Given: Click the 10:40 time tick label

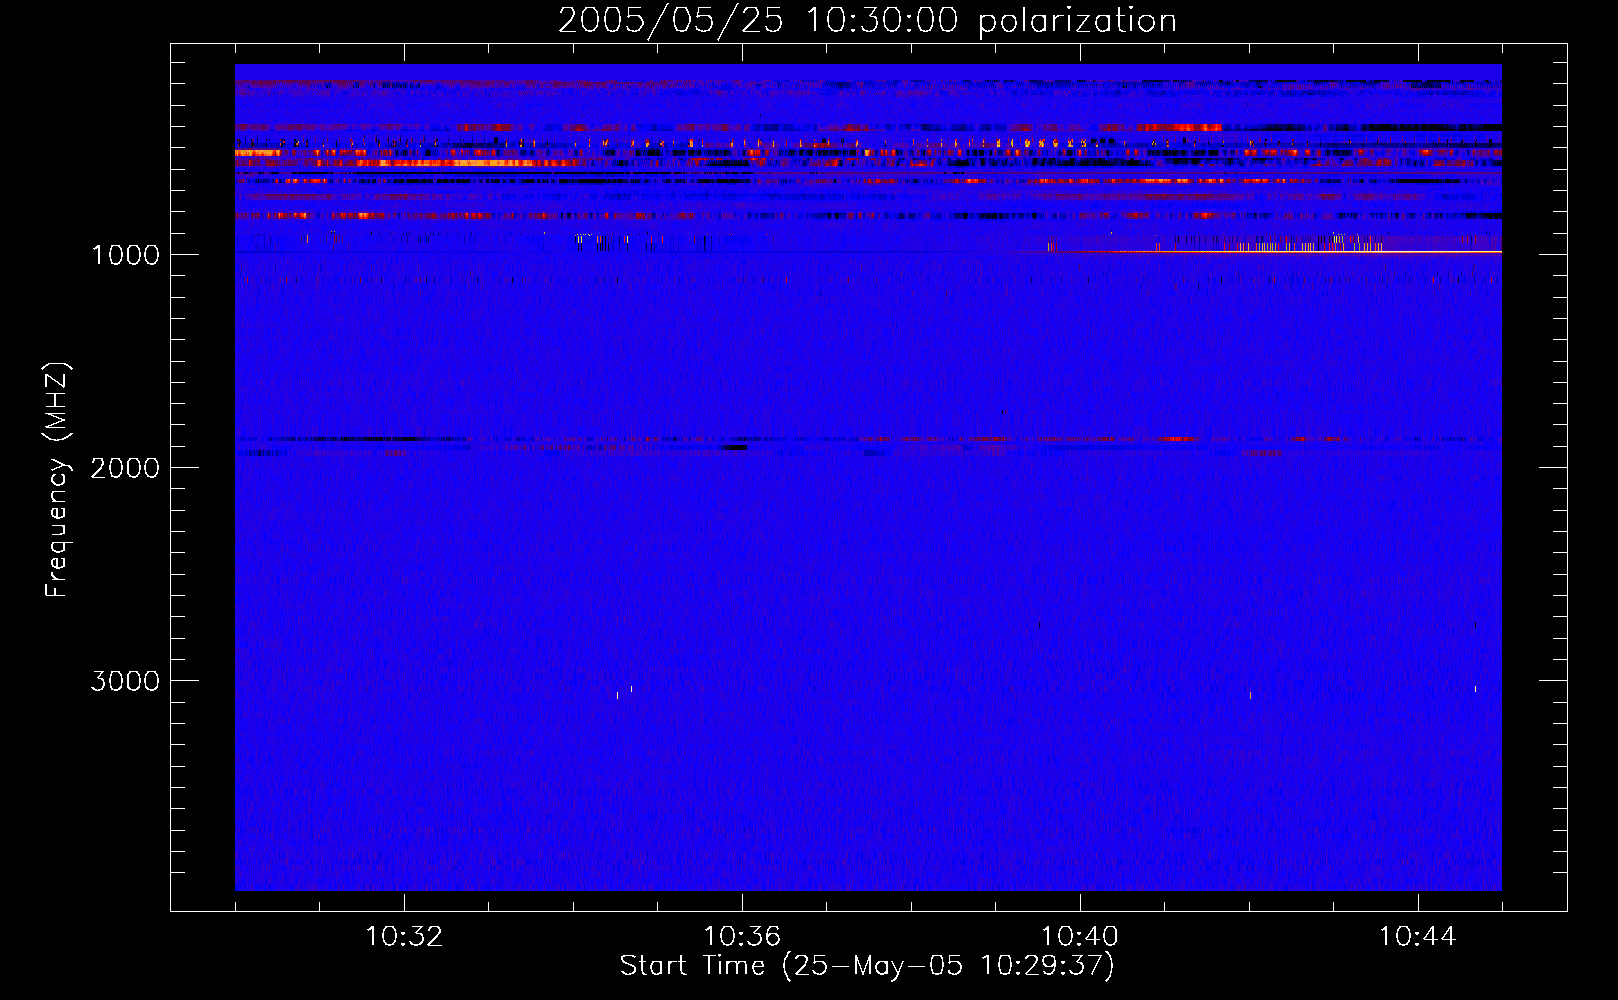Looking at the screenshot, I should tap(1080, 937).
